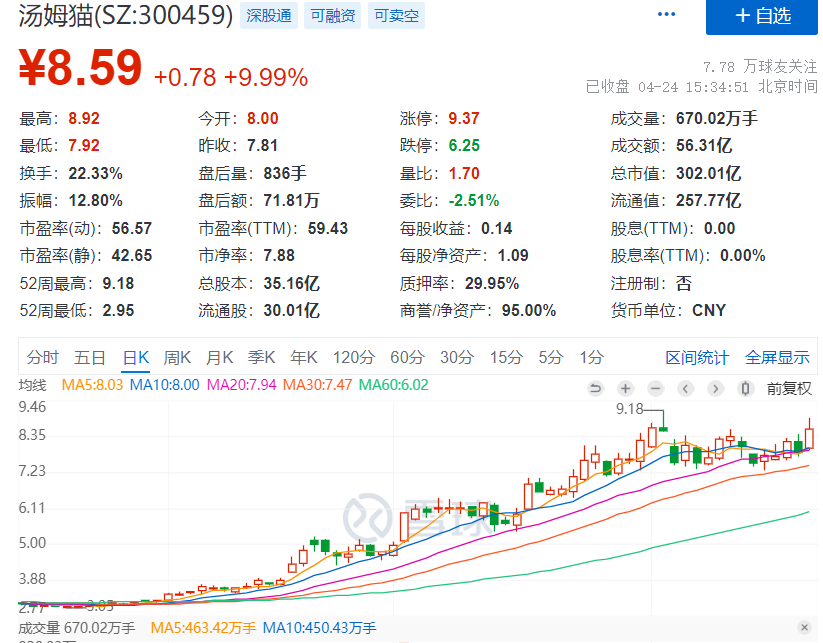Viewport: 823px width, 643px height.
Task: Click the 换手 value 22.33%
Action: [96, 173]
